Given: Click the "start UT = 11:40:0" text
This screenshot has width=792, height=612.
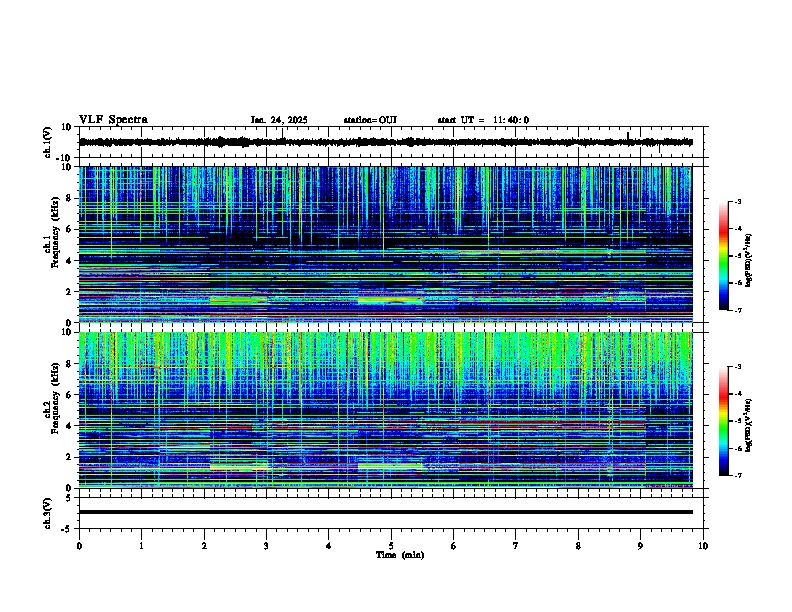Looking at the screenshot, I should click(x=483, y=120).
